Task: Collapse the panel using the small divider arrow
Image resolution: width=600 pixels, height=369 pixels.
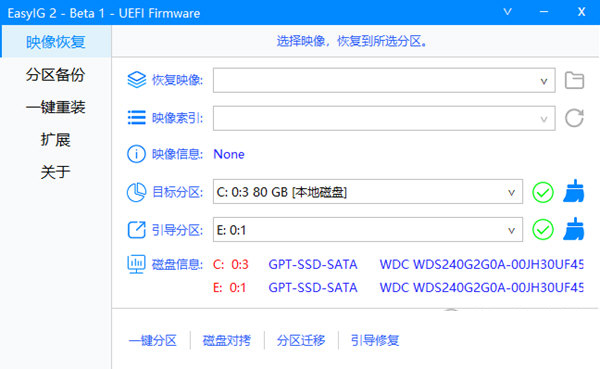Action: 451,309
